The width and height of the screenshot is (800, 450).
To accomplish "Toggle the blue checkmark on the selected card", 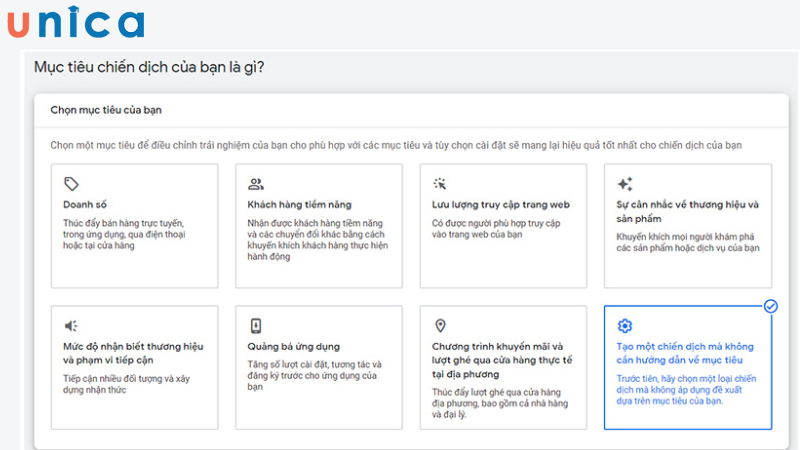I will pos(770,306).
